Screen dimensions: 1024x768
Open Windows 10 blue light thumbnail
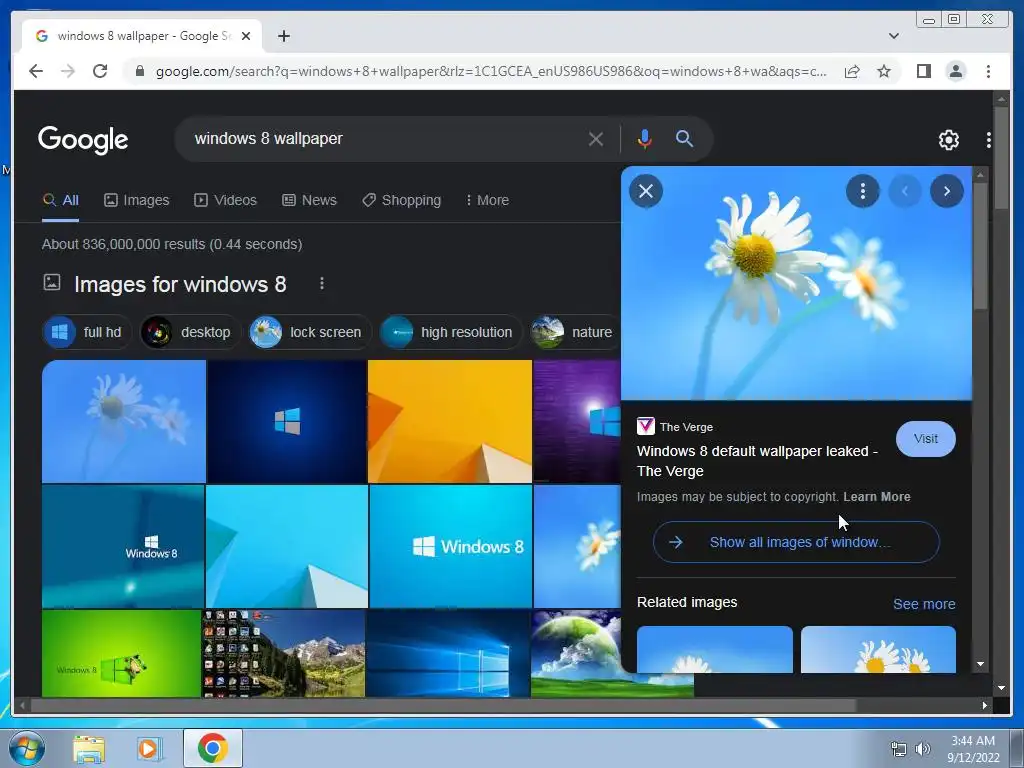coord(447,653)
